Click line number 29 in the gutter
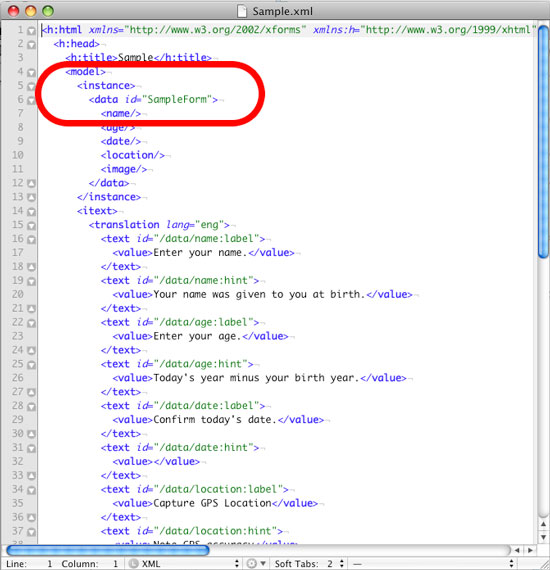Viewport: 550px width, 570px height. click(x=18, y=420)
